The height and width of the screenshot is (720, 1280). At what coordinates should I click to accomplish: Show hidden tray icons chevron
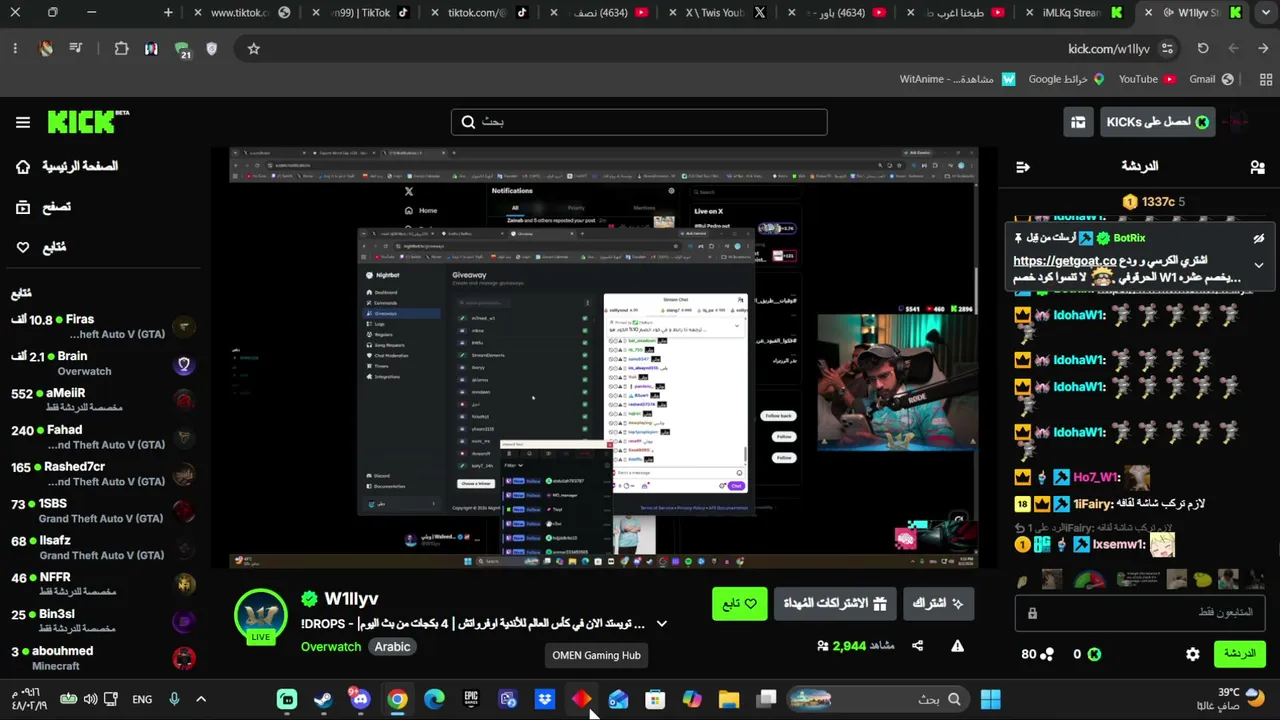(x=201, y=699)
